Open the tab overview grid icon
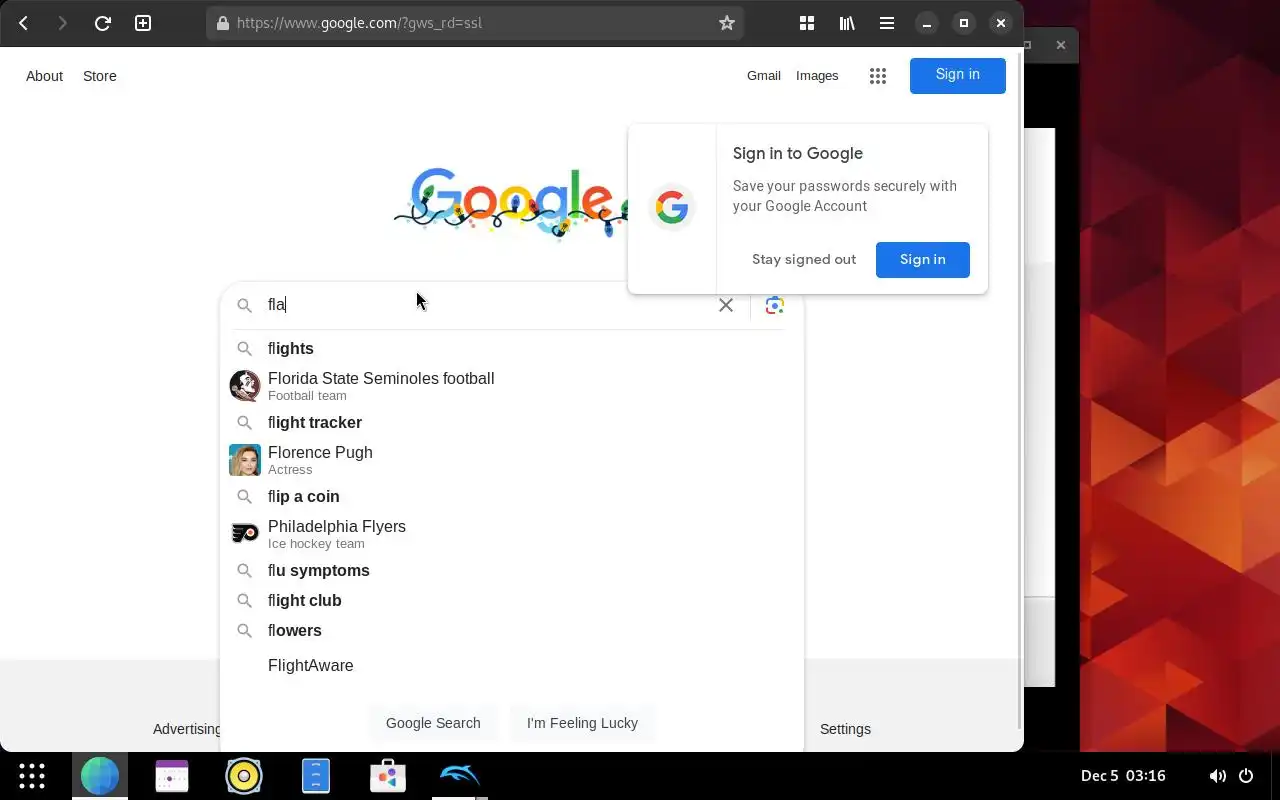This screenshot has width=1280, height=800. point(807,23)
